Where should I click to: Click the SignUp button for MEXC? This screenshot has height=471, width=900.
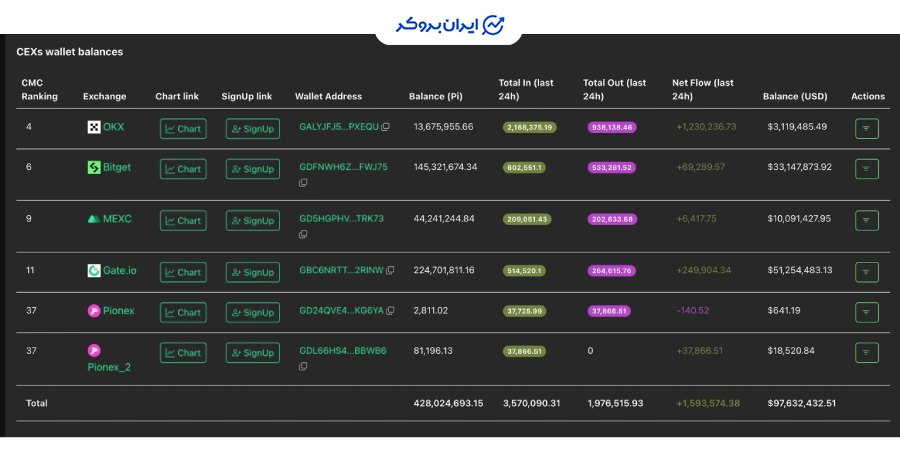click(253, 220)
